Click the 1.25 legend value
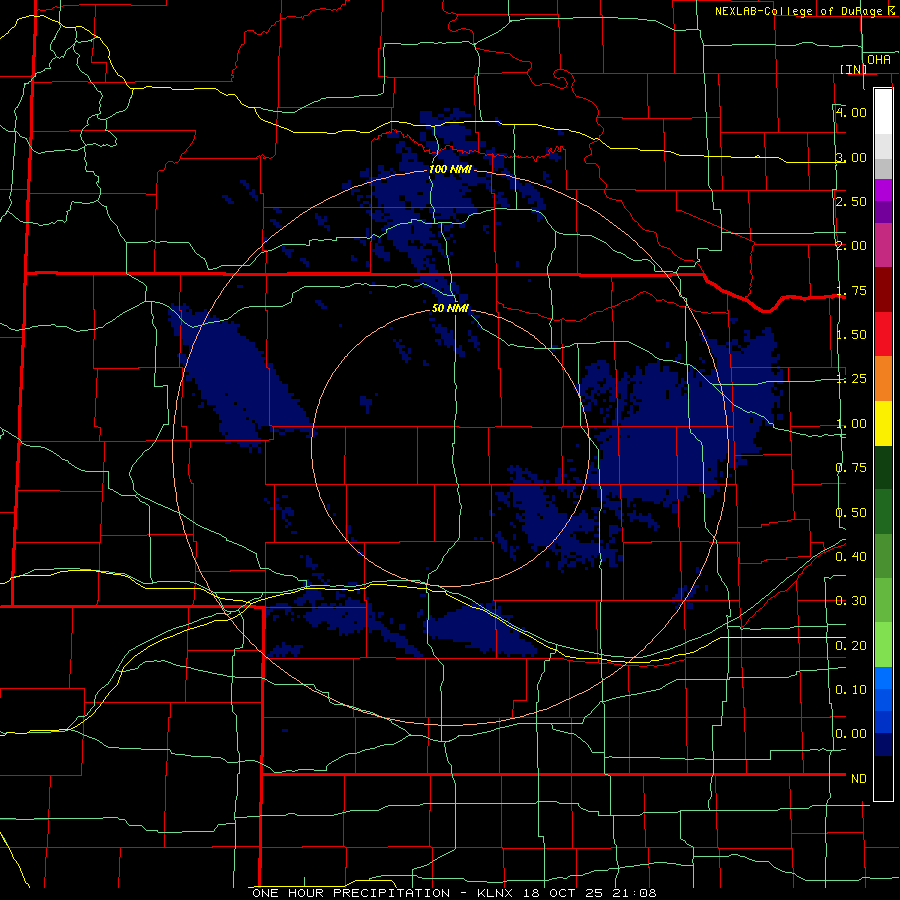 (851, 379)
